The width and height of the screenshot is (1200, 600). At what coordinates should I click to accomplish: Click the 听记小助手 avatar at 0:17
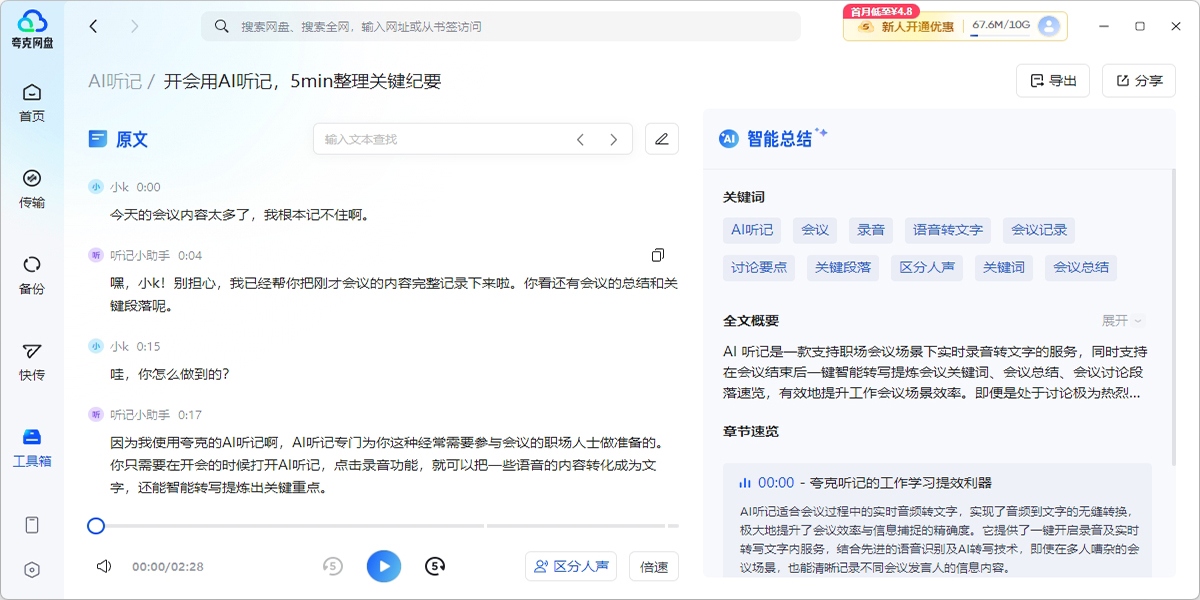[96, 414]
